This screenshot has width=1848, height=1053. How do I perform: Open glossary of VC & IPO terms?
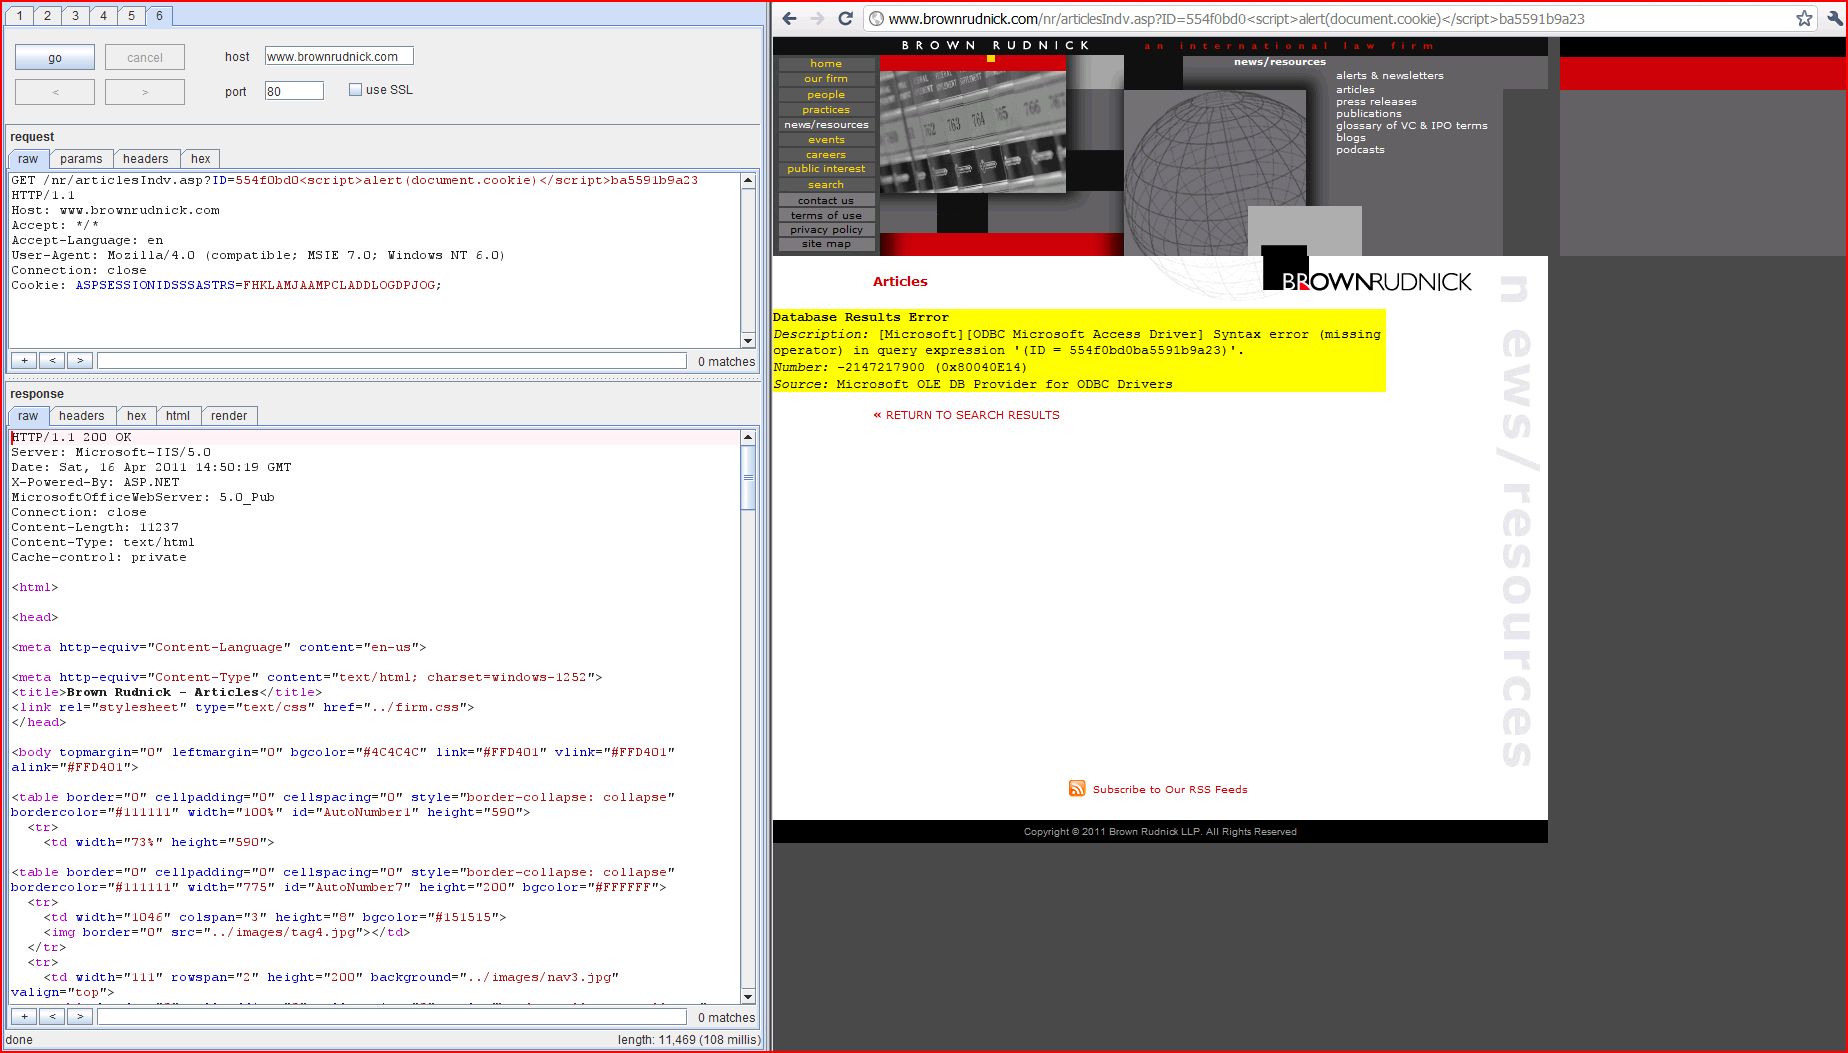pyautogui.click(x=1412, y=125)
